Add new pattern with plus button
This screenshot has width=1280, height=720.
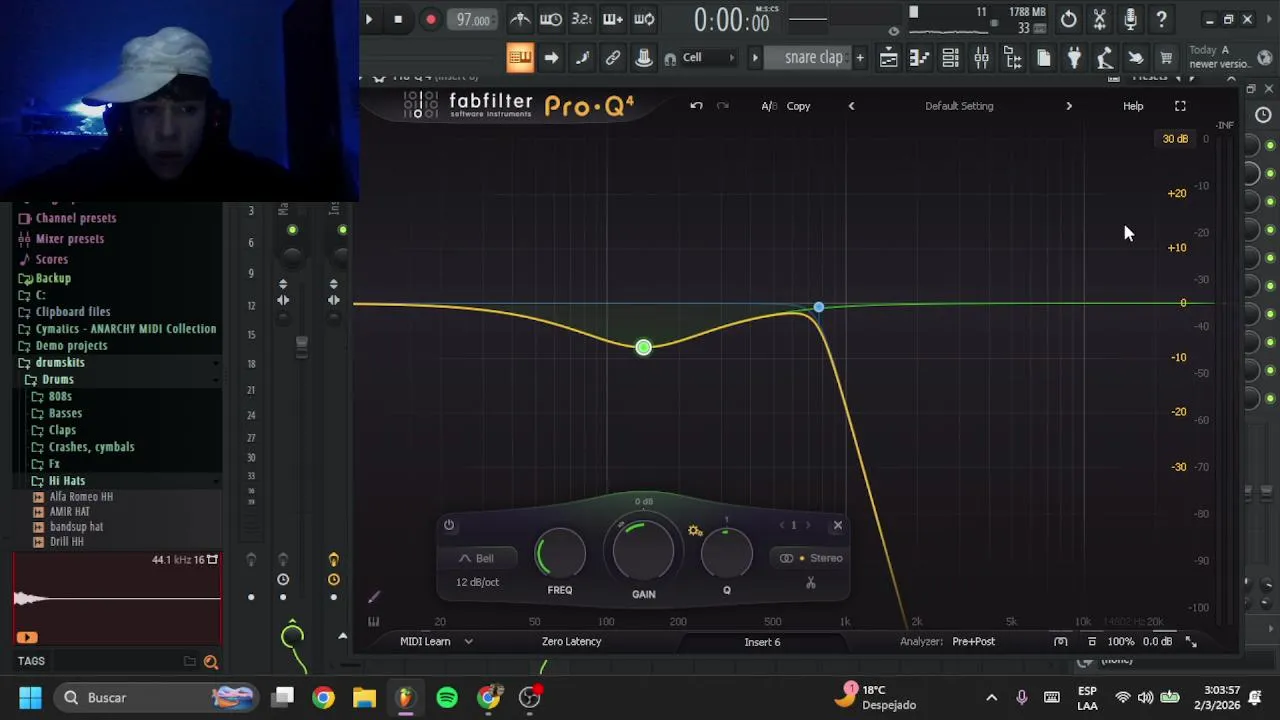[859, 58]
